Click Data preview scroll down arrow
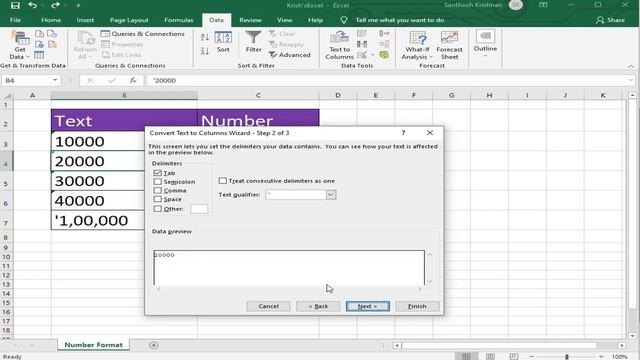 click(x=429, y=281)
